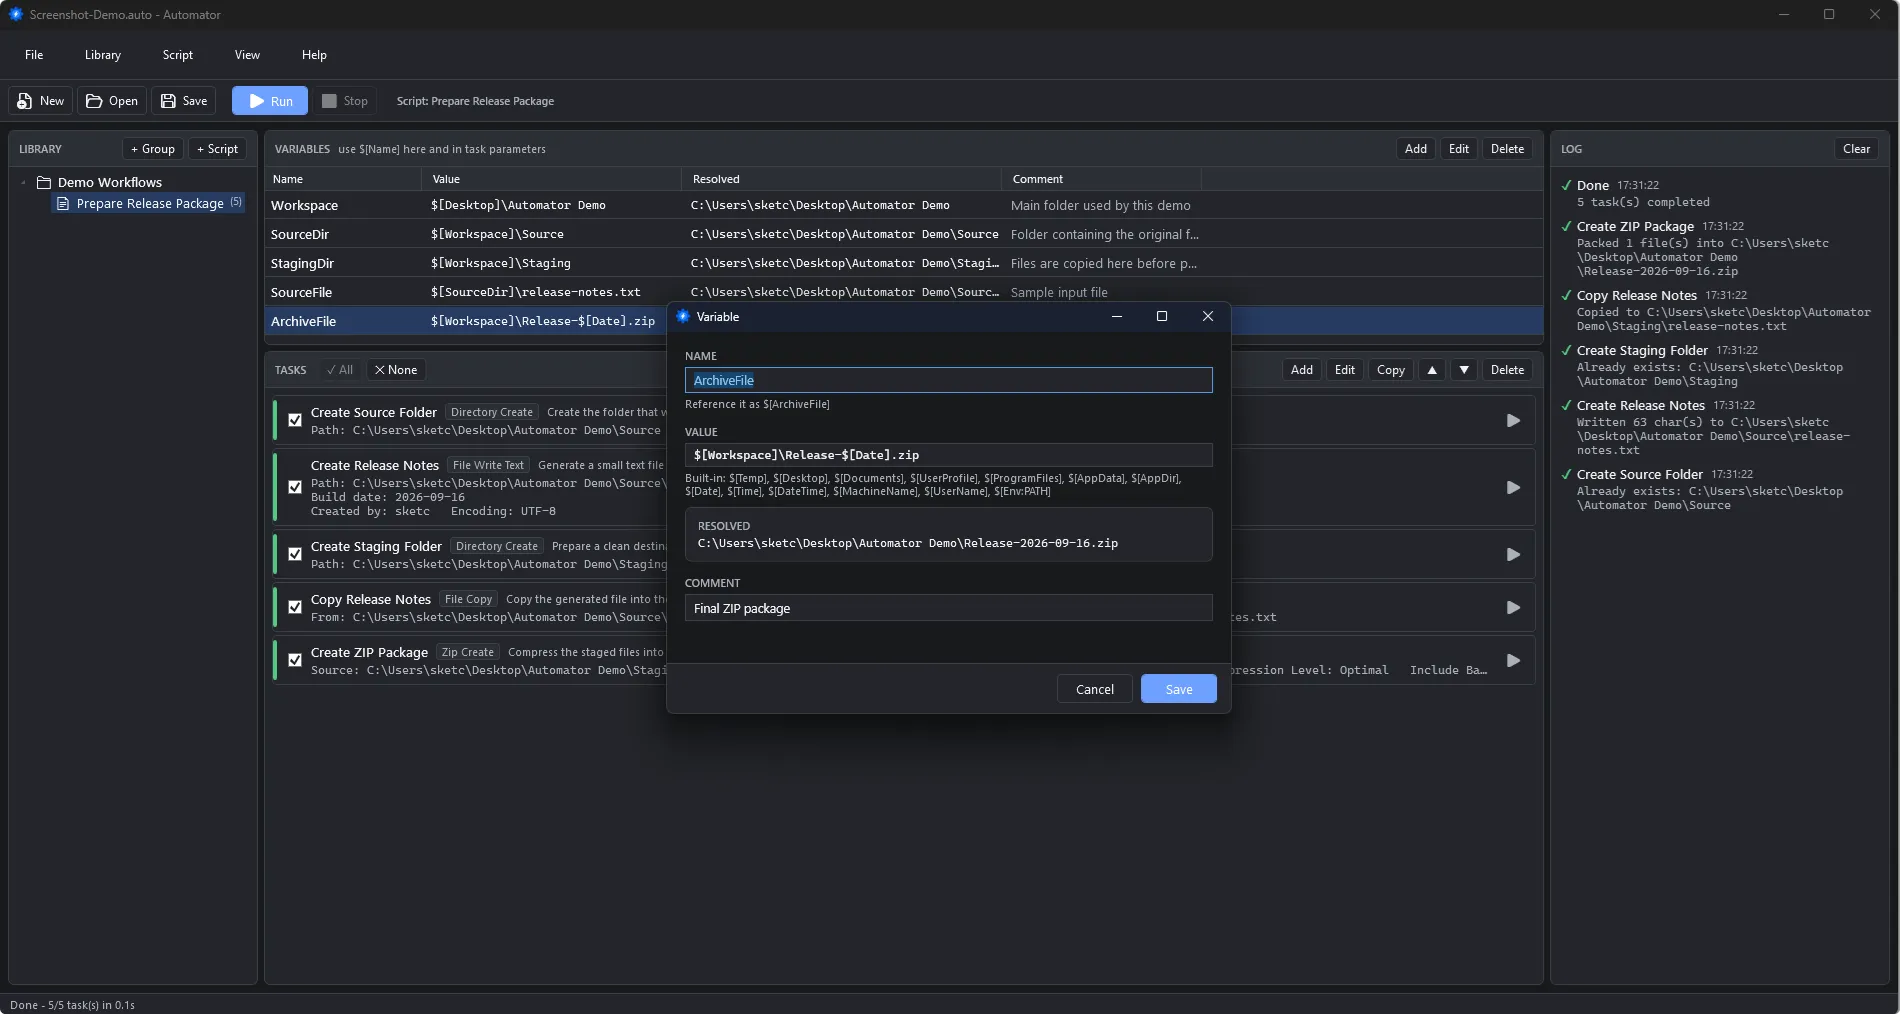Image resolution: width=1900 pixels, height=1014 pixels.
Task: Cancel the Variable dialog
Action: pyautogui.click(x=1095, y=689)
